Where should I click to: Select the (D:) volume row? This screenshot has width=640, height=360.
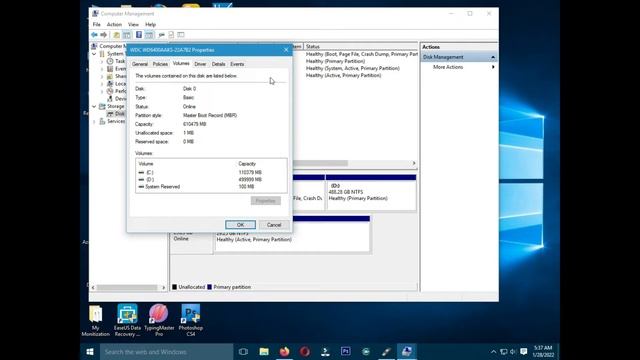coord(211,180)
